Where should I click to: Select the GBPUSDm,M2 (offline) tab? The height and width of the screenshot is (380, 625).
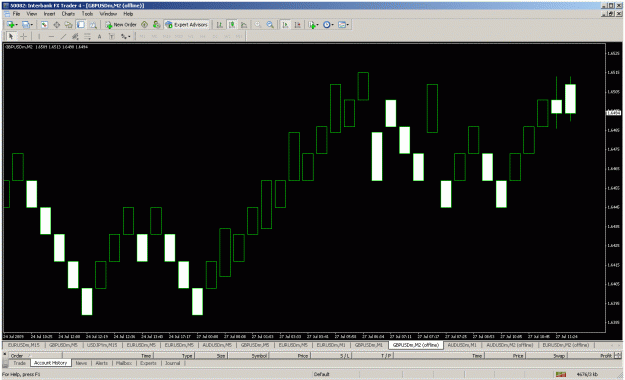pyautogui.click(x=415, y=345)
